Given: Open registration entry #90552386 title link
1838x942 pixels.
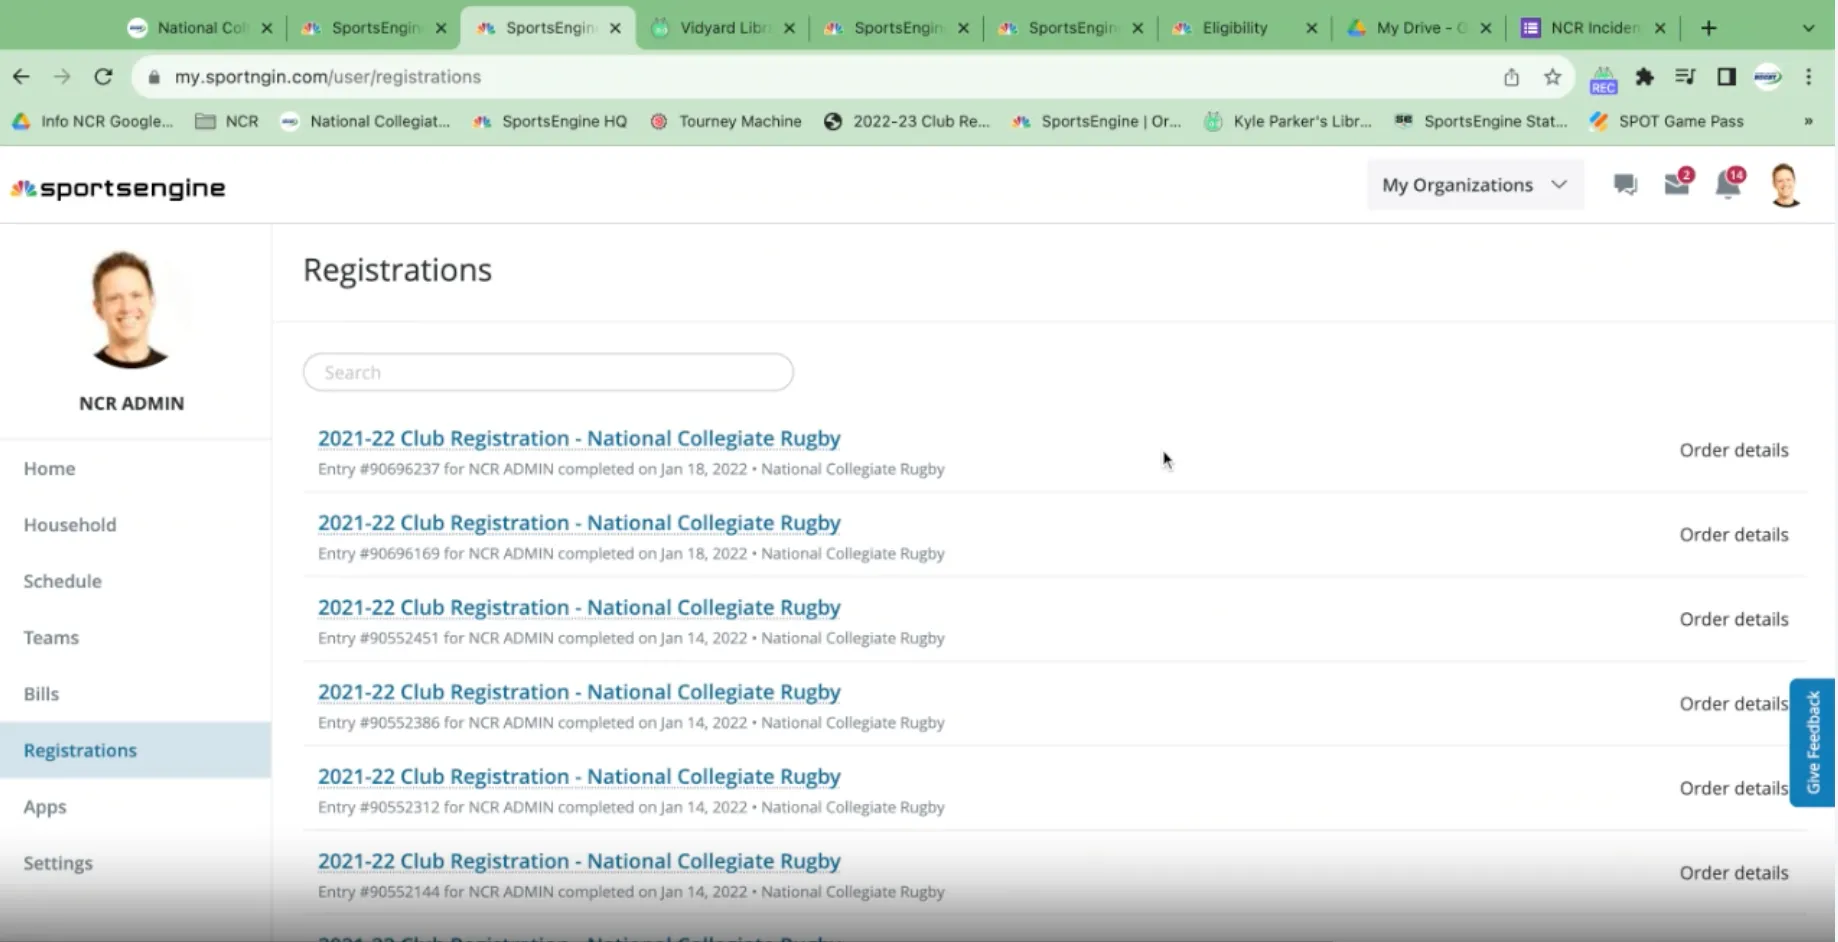Looking at the screenshot, I should pyautogui.click(x=579, y=692).
